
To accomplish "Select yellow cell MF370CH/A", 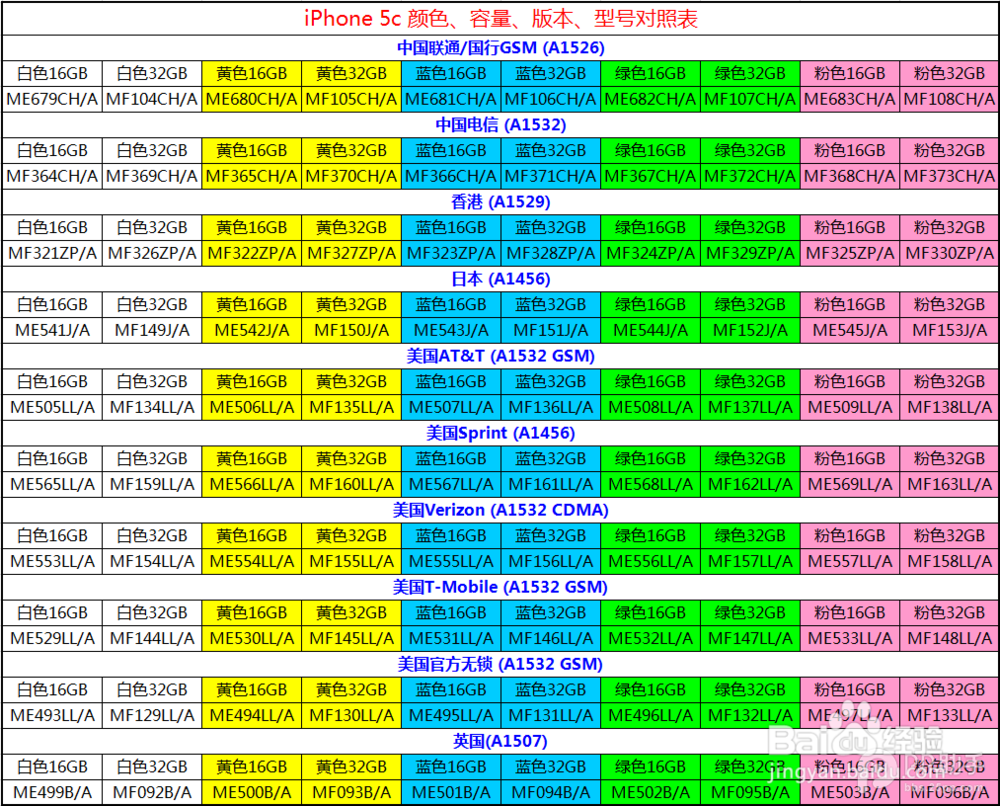I will point(351,177).
